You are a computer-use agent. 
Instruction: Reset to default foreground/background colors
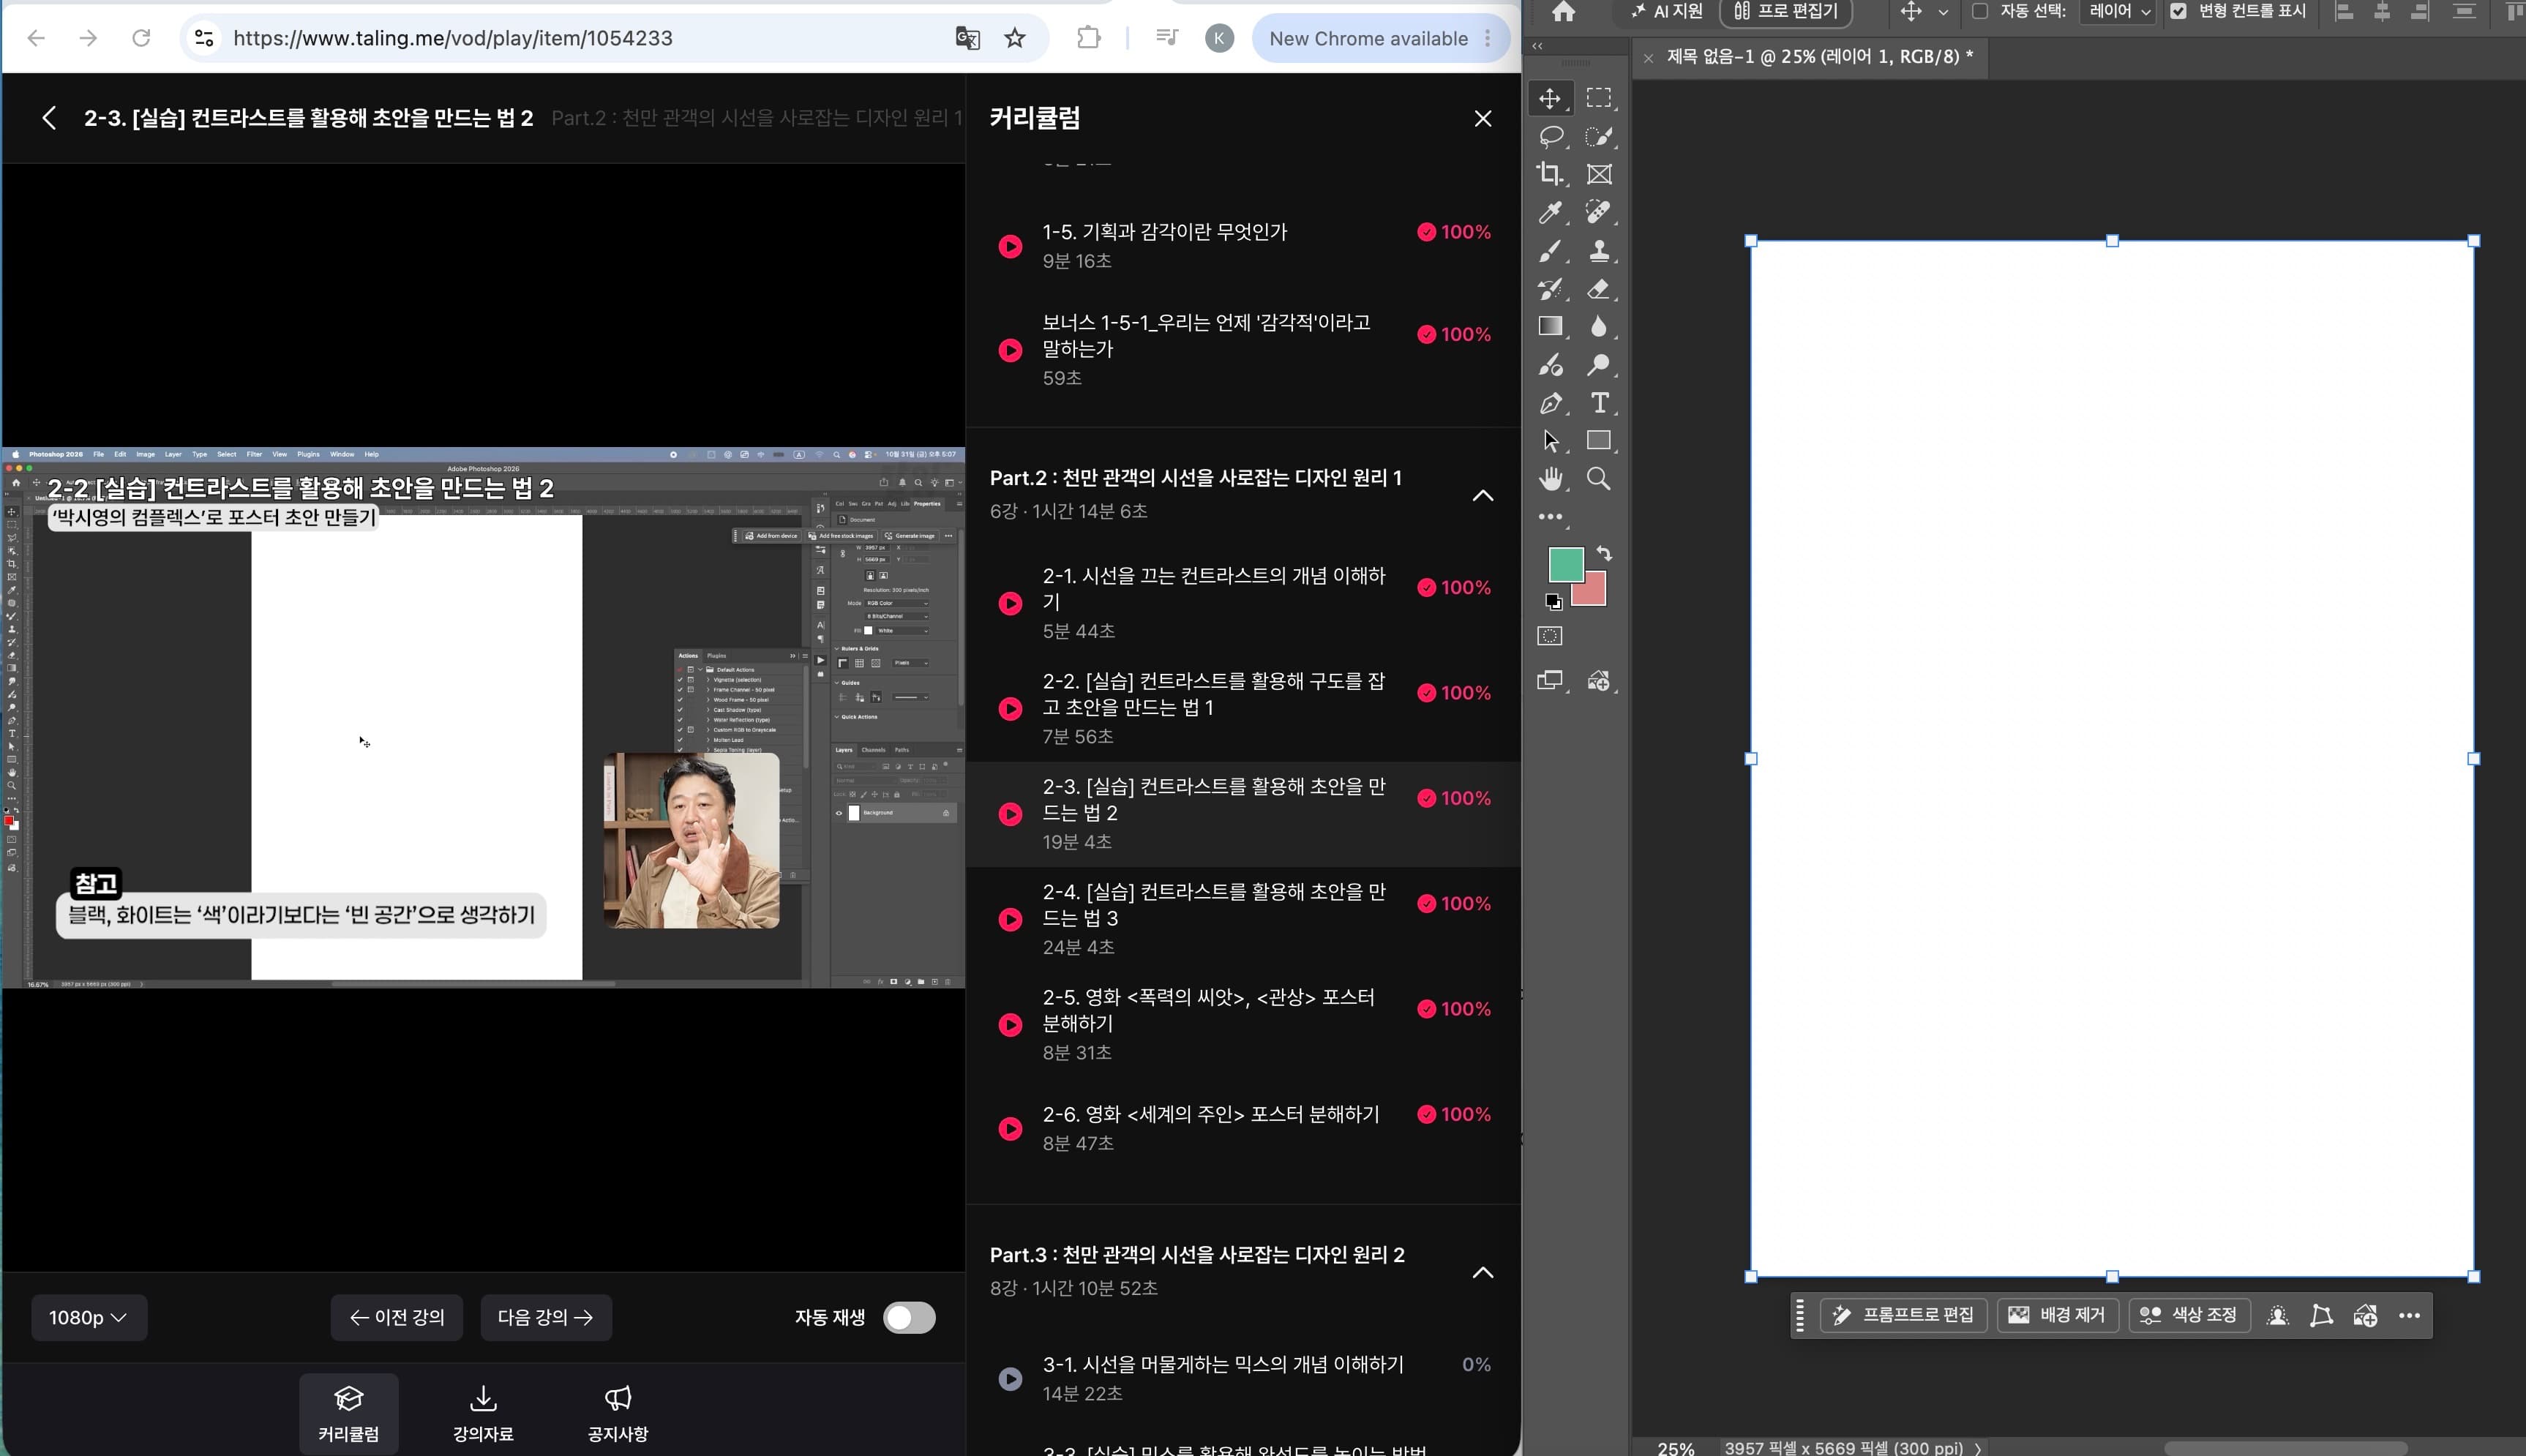(x=1553, y=601)
